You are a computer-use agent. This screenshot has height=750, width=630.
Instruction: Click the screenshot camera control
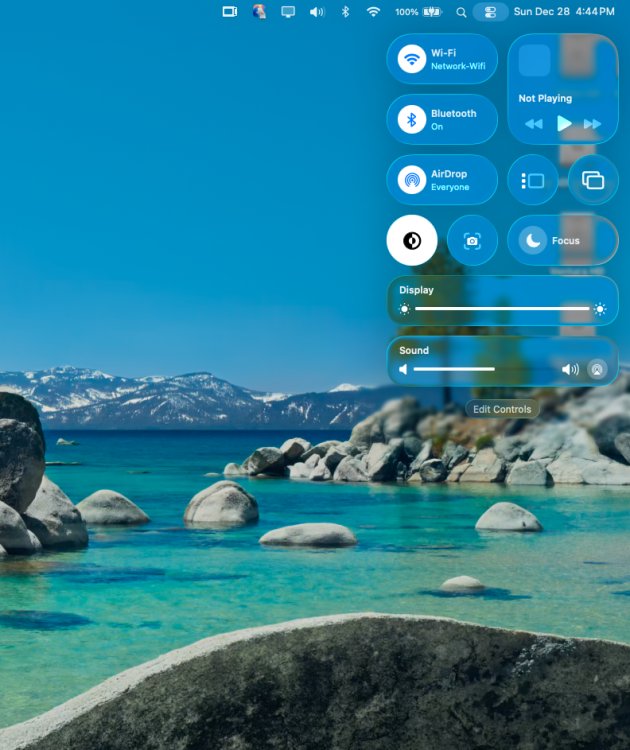(472, 240)
